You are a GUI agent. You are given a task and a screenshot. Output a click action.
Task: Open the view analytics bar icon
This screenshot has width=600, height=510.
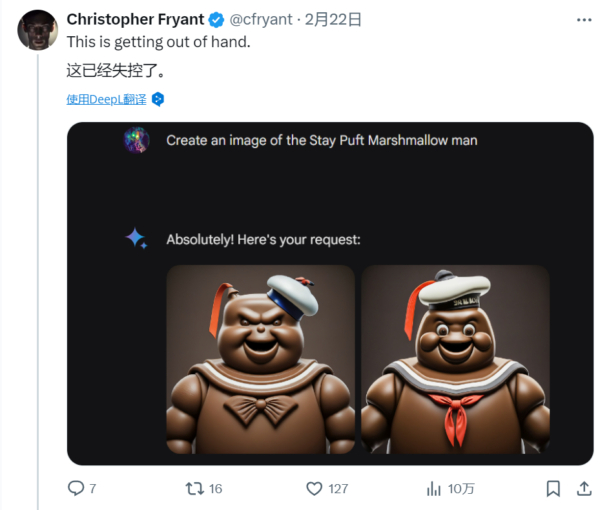[433, 488]
